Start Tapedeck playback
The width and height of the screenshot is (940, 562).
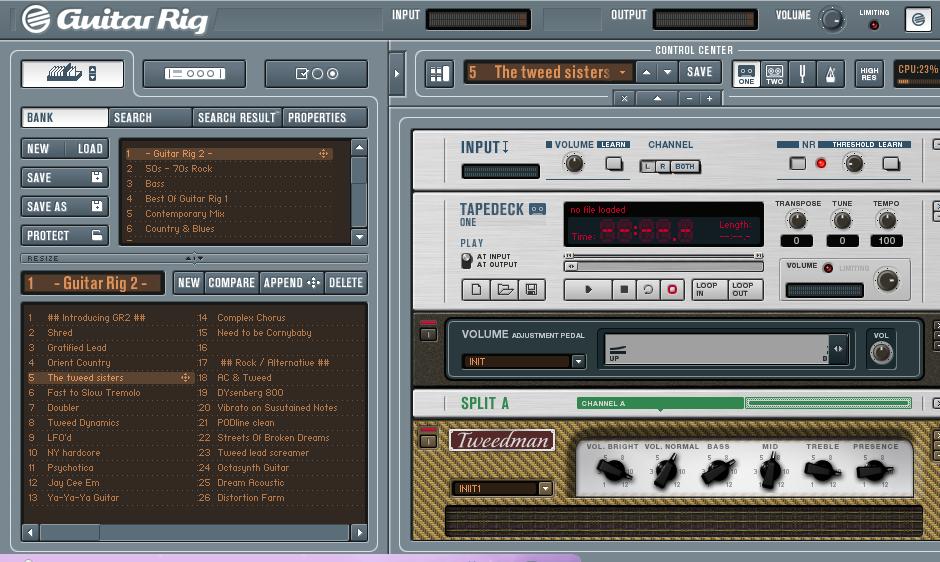(588, 290)
